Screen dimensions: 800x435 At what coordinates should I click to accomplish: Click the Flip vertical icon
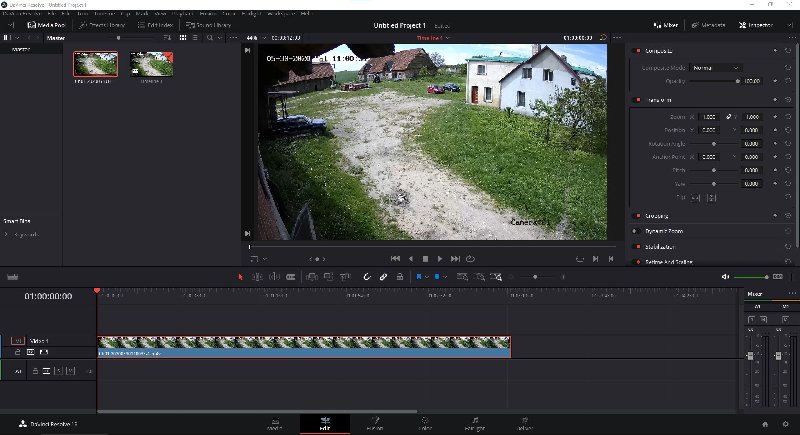(712, 197)
